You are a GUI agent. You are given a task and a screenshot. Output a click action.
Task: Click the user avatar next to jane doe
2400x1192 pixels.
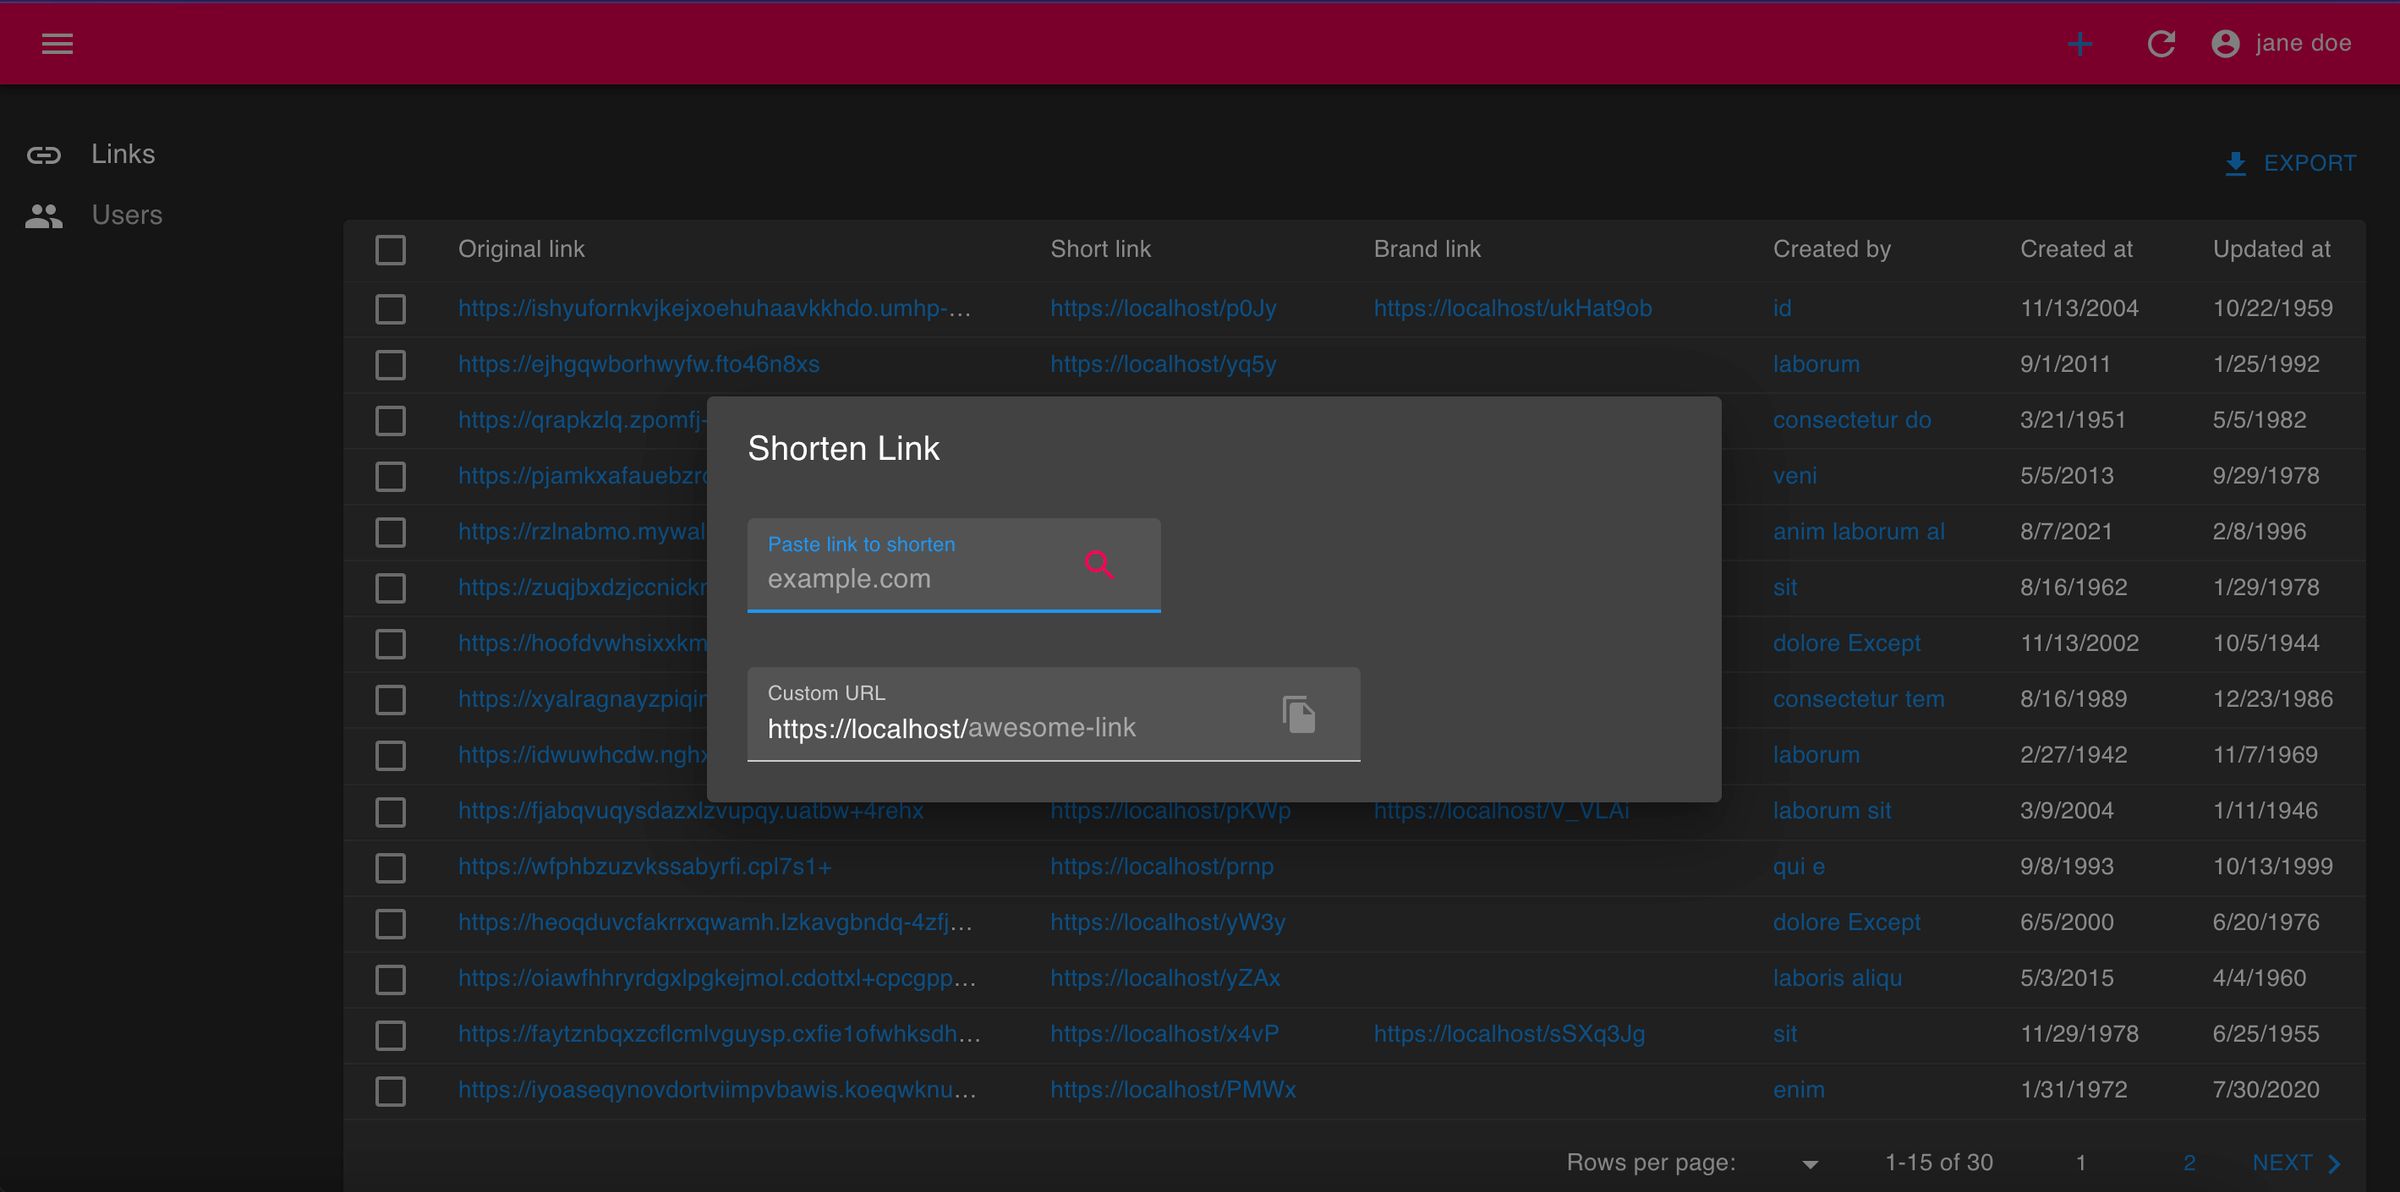pyautogui.click(x=2224, y=43)
